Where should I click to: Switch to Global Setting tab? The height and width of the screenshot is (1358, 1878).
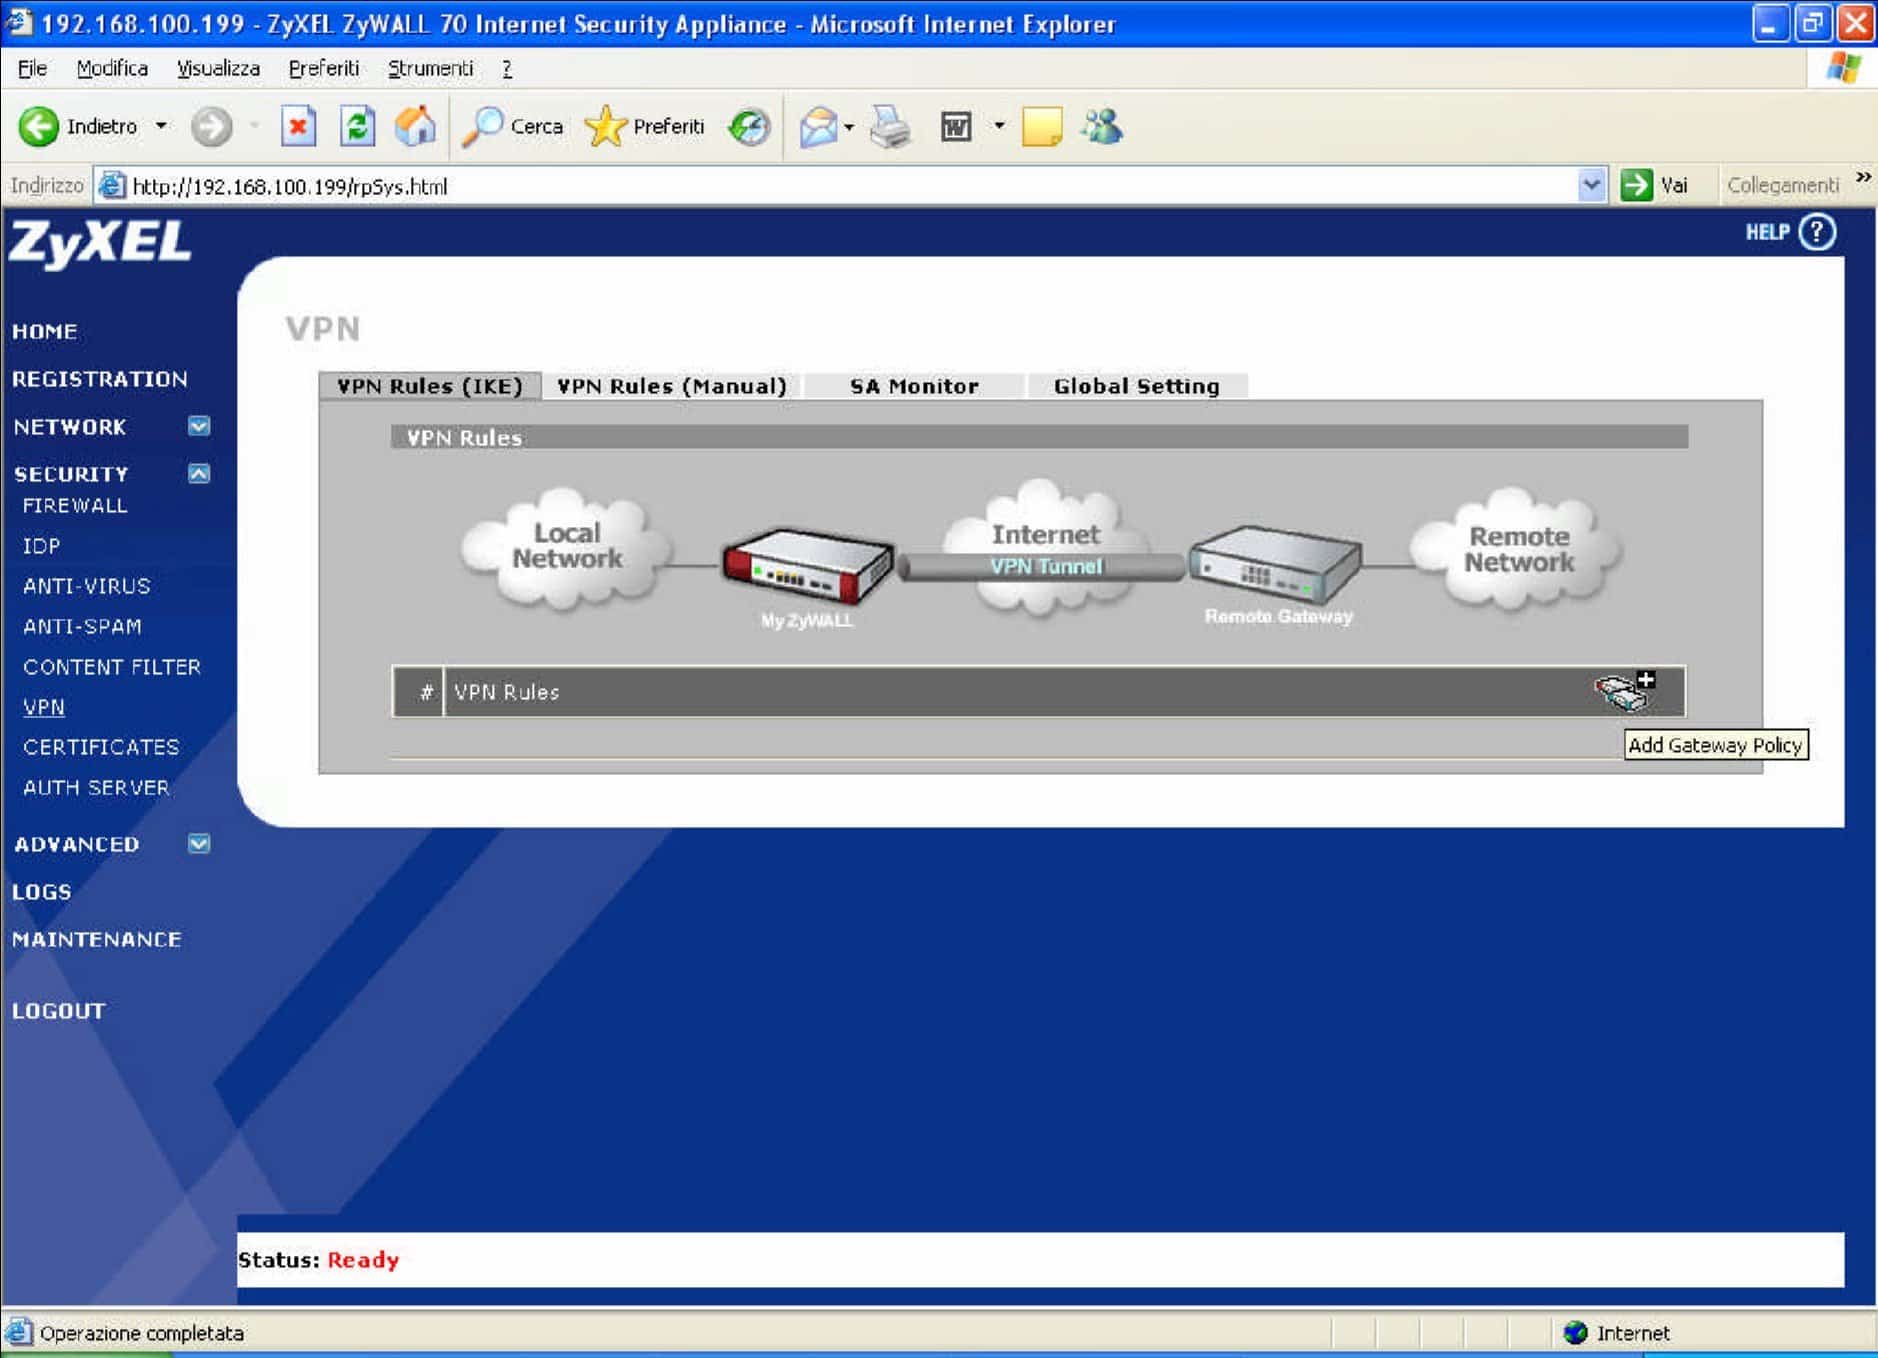(1137, 386)
